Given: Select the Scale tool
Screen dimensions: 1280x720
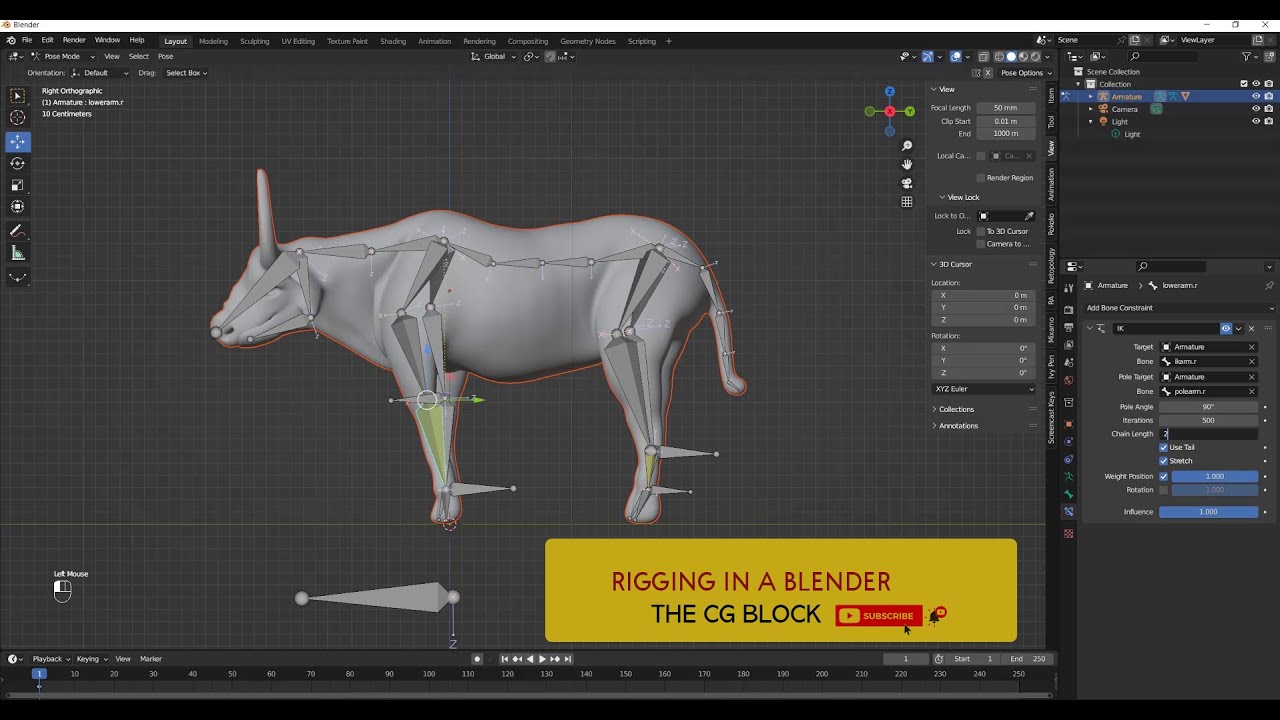Looking at the screenshot, I should click(x=18, y=185).
